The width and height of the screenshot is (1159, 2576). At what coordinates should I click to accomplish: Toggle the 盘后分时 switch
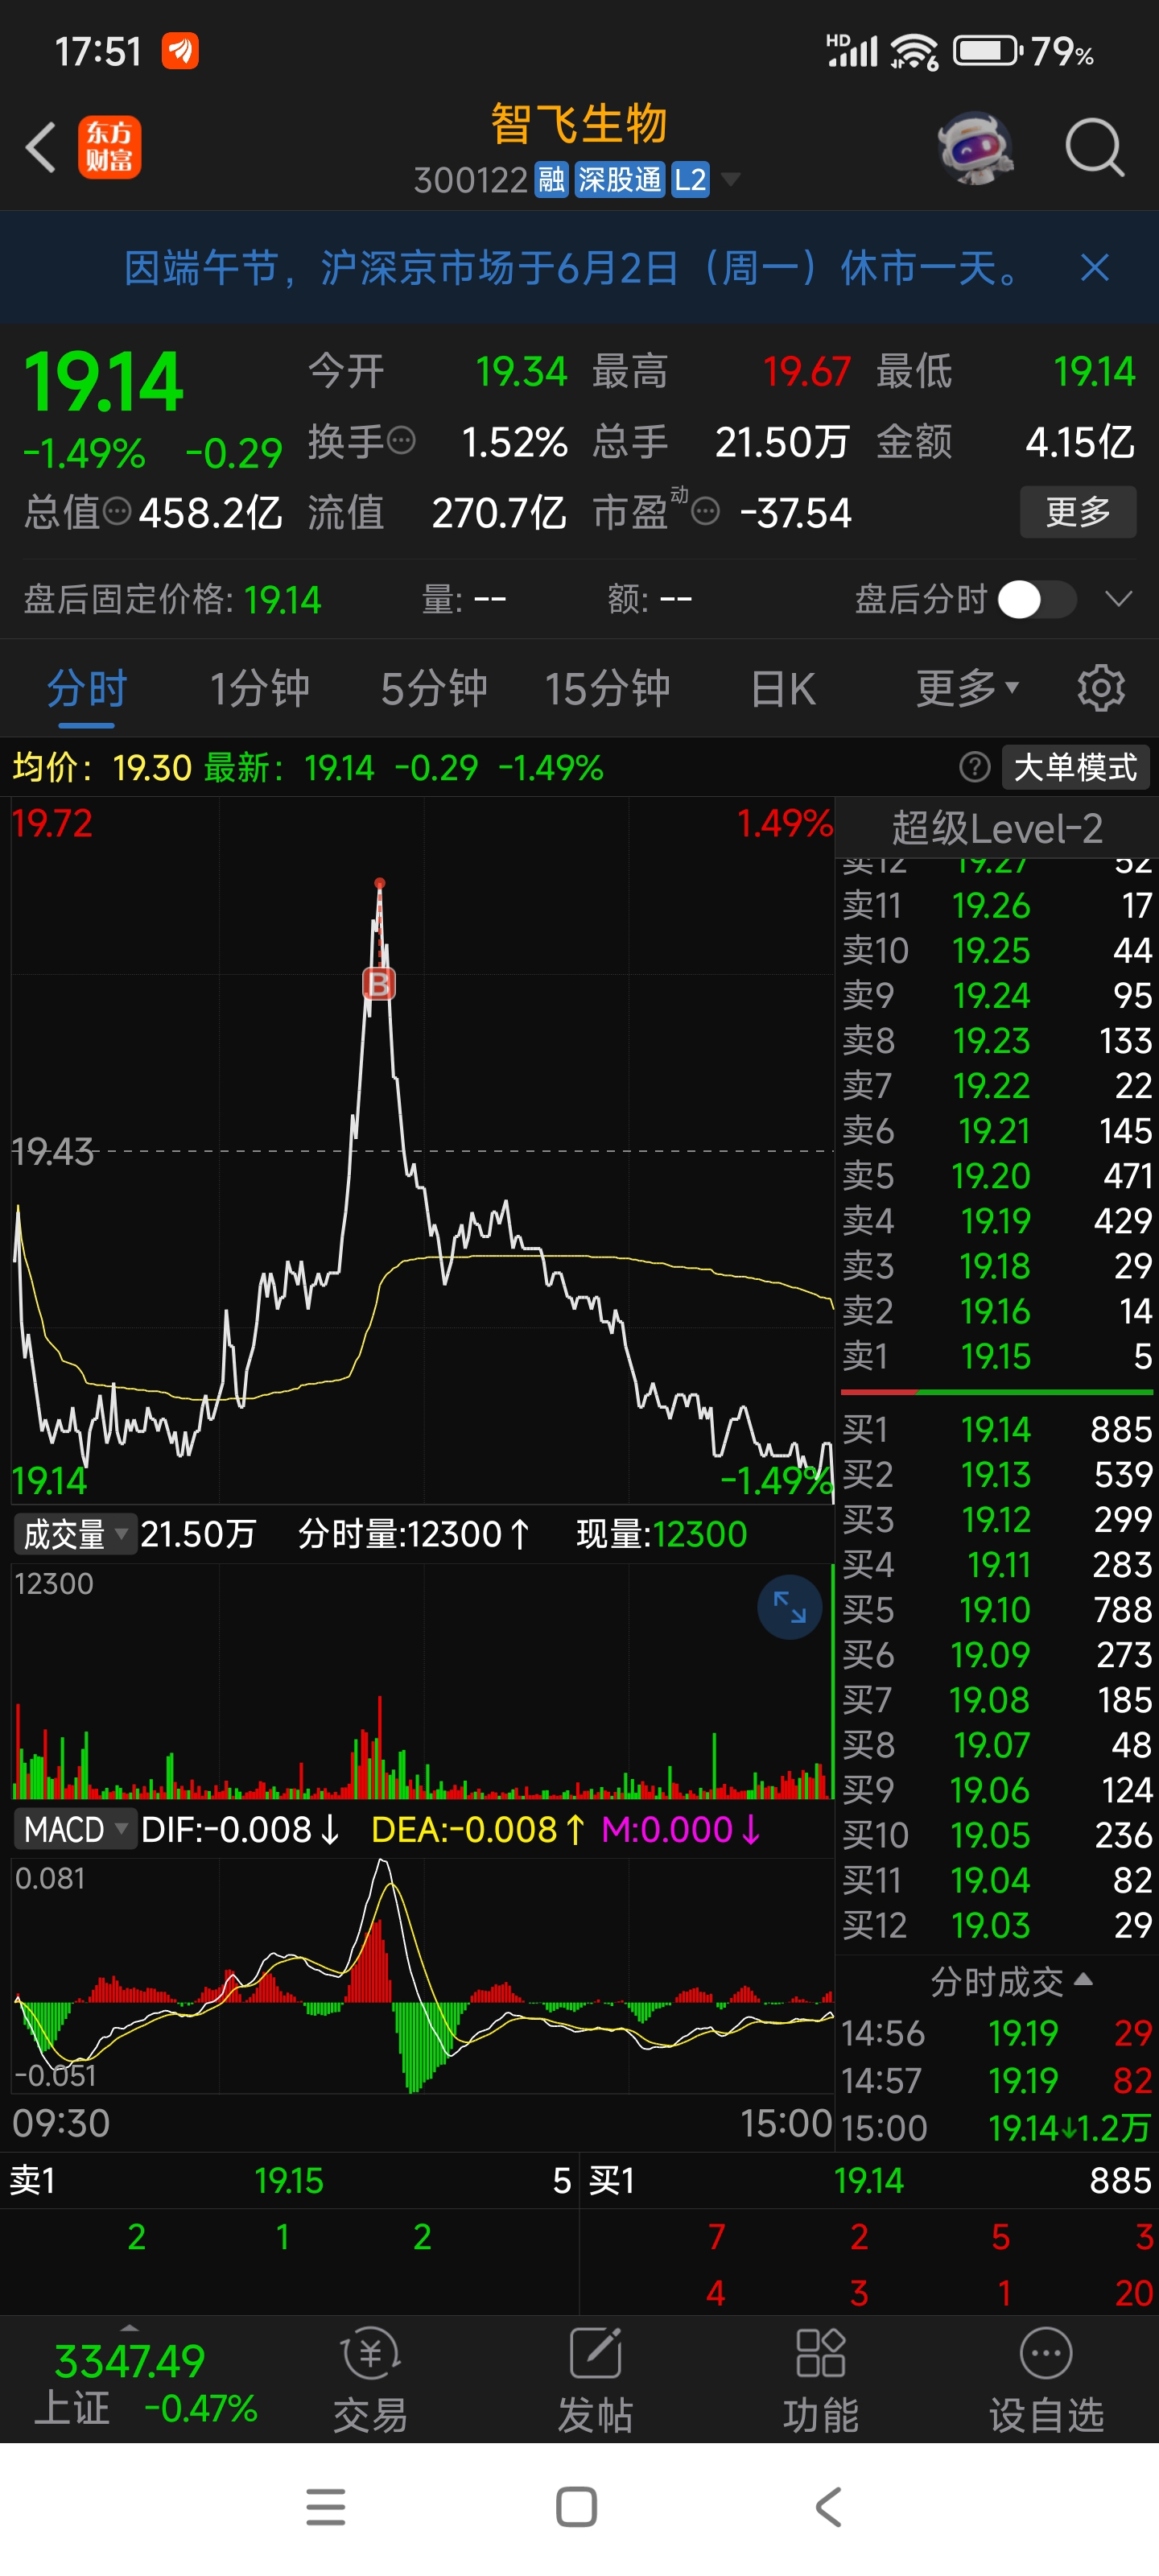point(1037,600)
